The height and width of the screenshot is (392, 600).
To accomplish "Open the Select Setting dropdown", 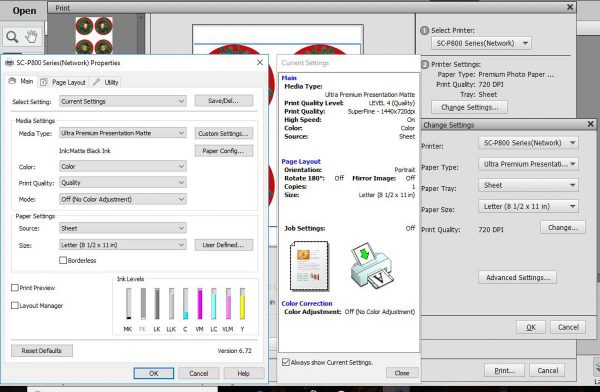I will pos(123,101).
